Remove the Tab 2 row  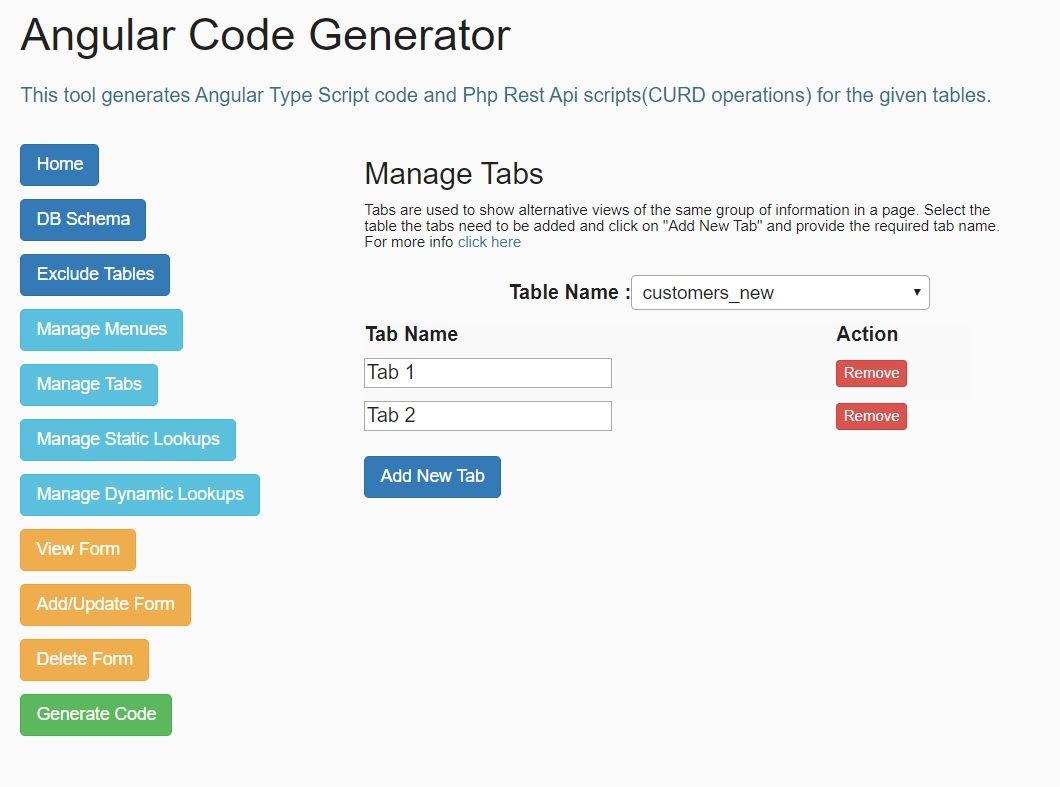coord(871,416)
